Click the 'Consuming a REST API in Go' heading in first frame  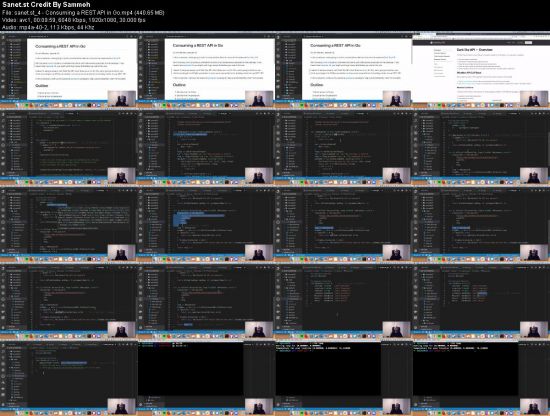[60, 46]
